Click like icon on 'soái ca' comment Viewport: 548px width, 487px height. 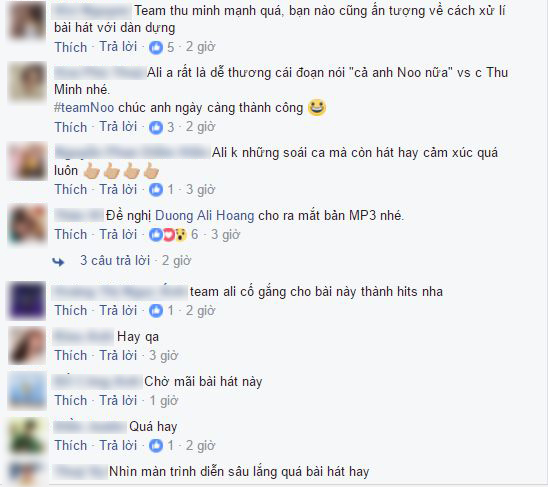[x=156, y=190]
